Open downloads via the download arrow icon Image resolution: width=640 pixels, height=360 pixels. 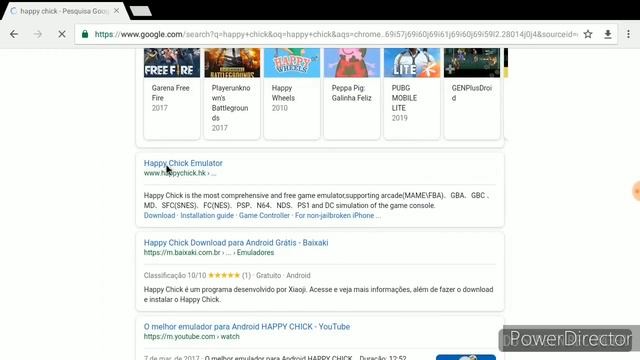tap(608, 34)
